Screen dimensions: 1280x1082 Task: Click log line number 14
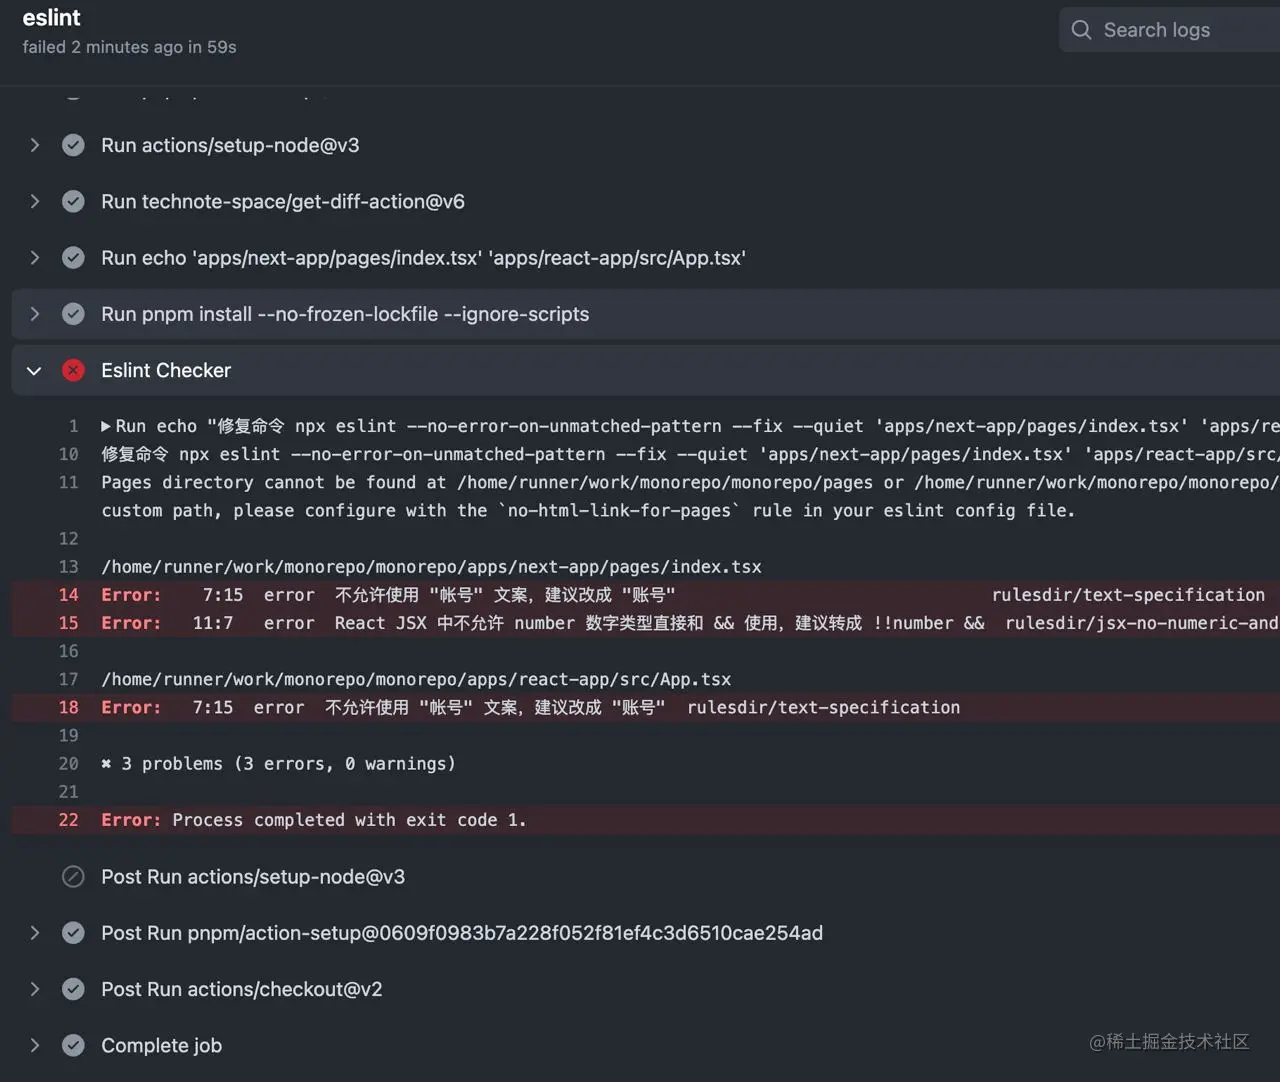click(68, 595)
